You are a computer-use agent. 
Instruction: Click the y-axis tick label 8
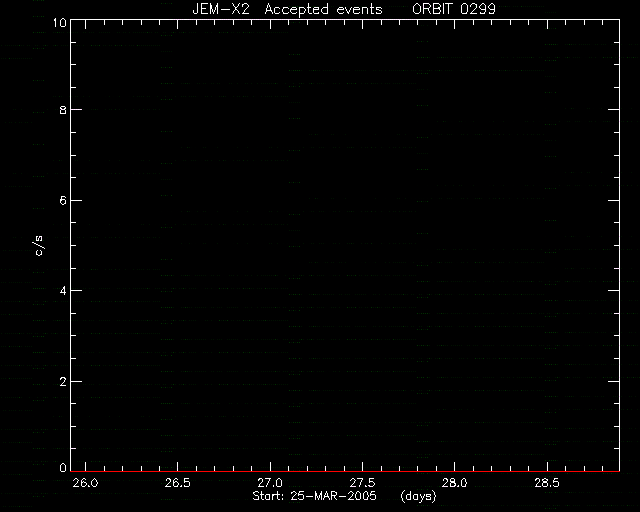click(x=62, y=110)
